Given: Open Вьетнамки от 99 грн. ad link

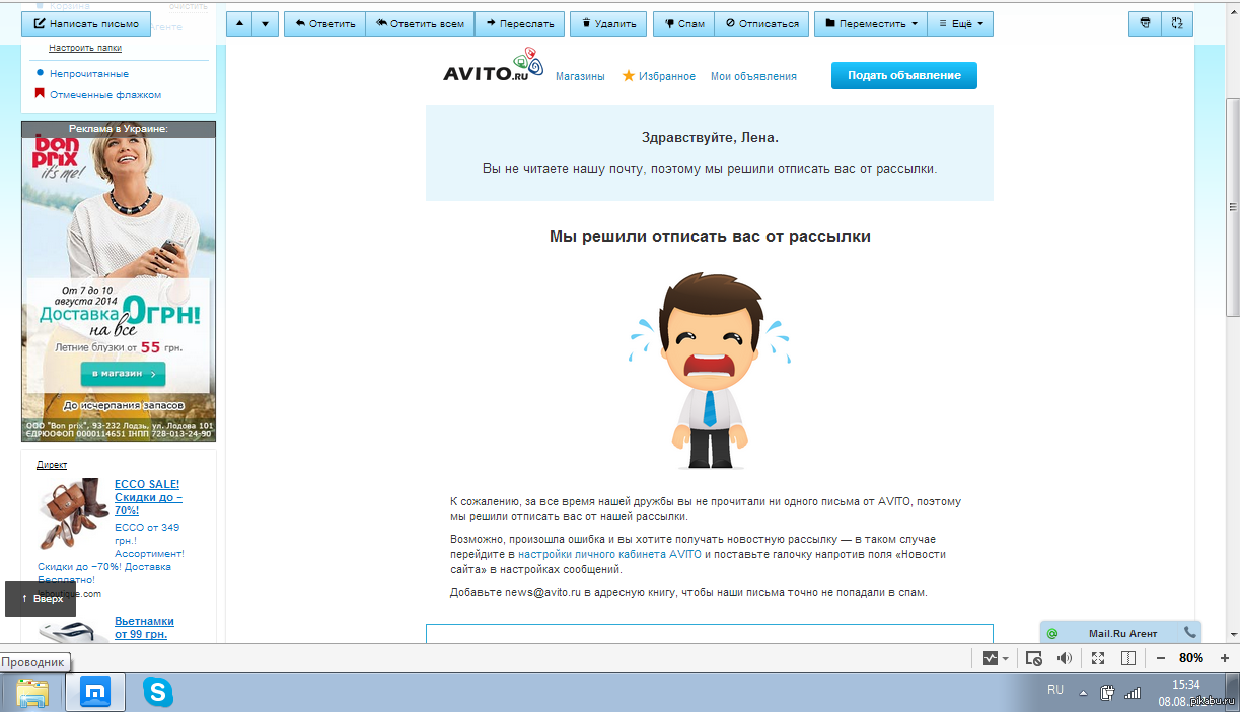Looking at the screenshot, I should [x=144, y=627].
